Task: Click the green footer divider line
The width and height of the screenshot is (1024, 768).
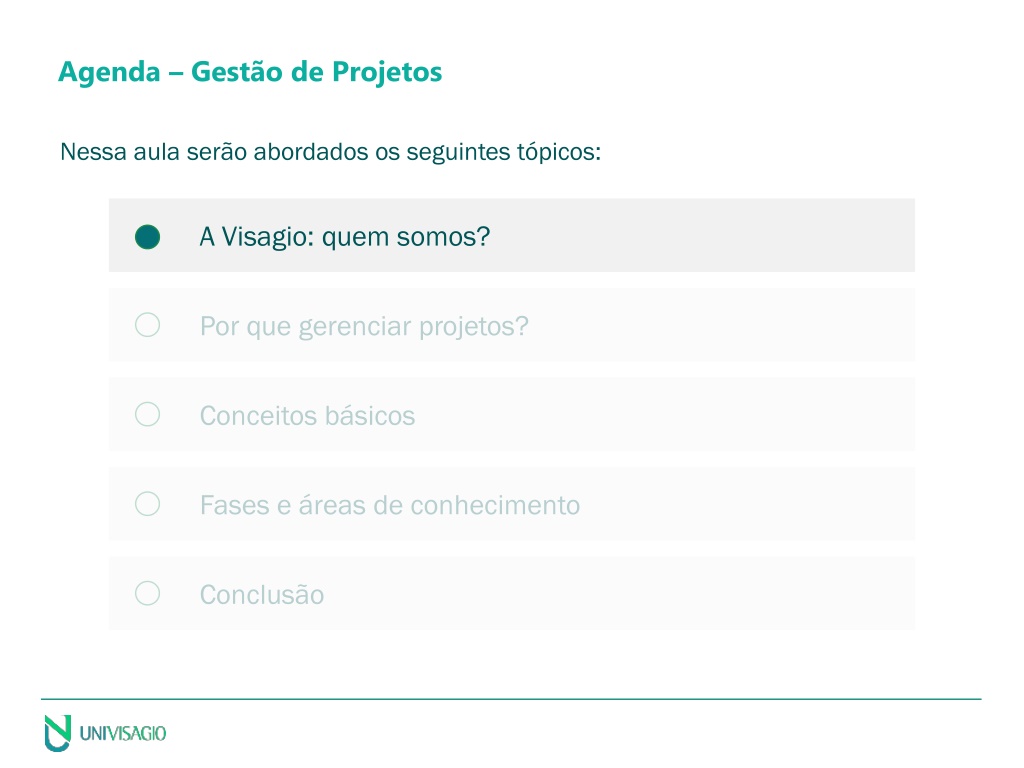Action: [511, 699]
